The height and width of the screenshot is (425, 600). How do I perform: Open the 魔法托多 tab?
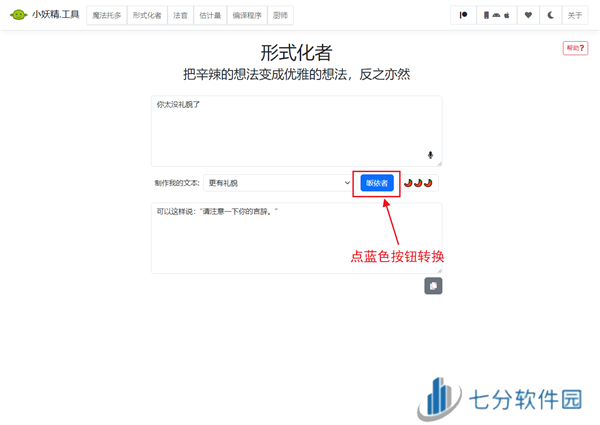[107, 16]
